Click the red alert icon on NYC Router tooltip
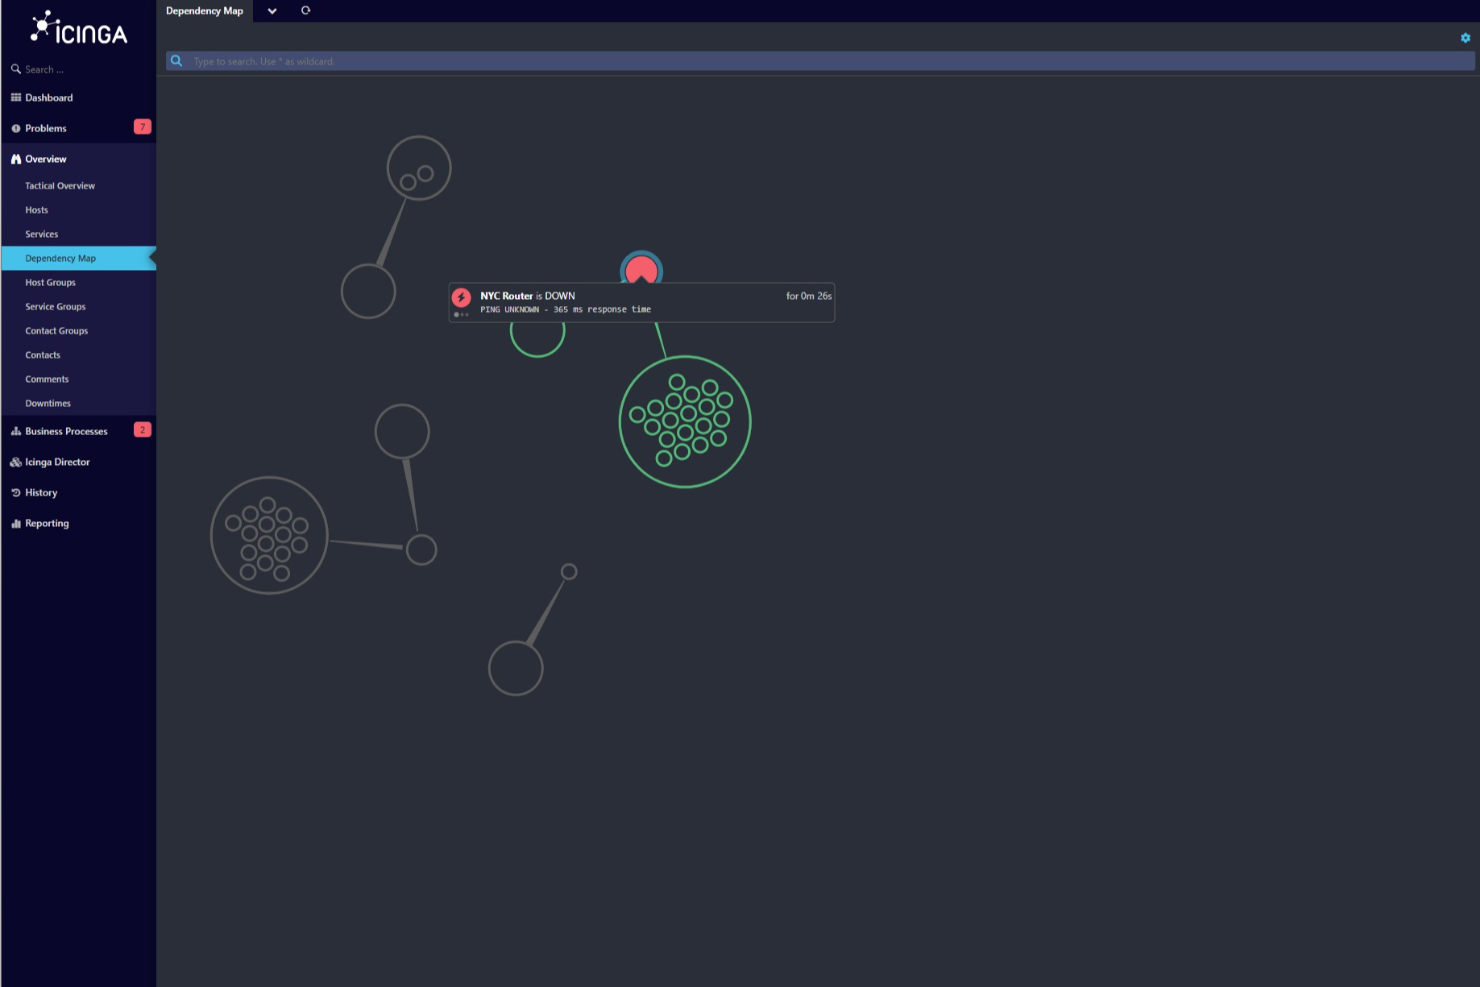Image resolution: width=1480 pixels, height=987 pixels. point(461,295)
